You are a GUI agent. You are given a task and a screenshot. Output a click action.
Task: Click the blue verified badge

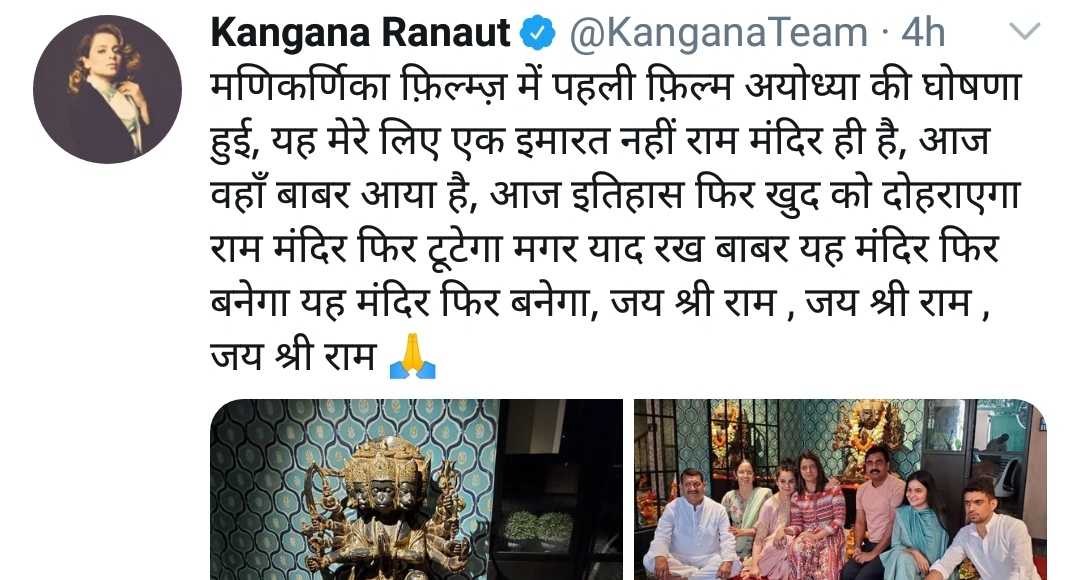point(538,33)
